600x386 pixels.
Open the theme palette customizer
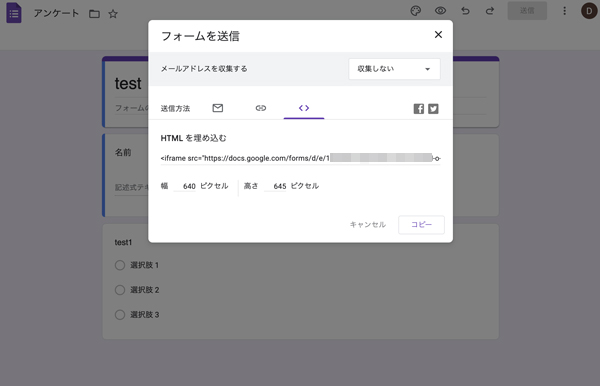coord(416,11)
